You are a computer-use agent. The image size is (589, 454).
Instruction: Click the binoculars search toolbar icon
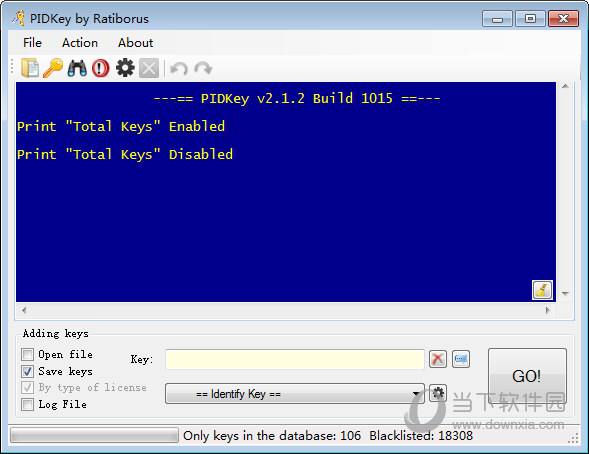[77, 68]
